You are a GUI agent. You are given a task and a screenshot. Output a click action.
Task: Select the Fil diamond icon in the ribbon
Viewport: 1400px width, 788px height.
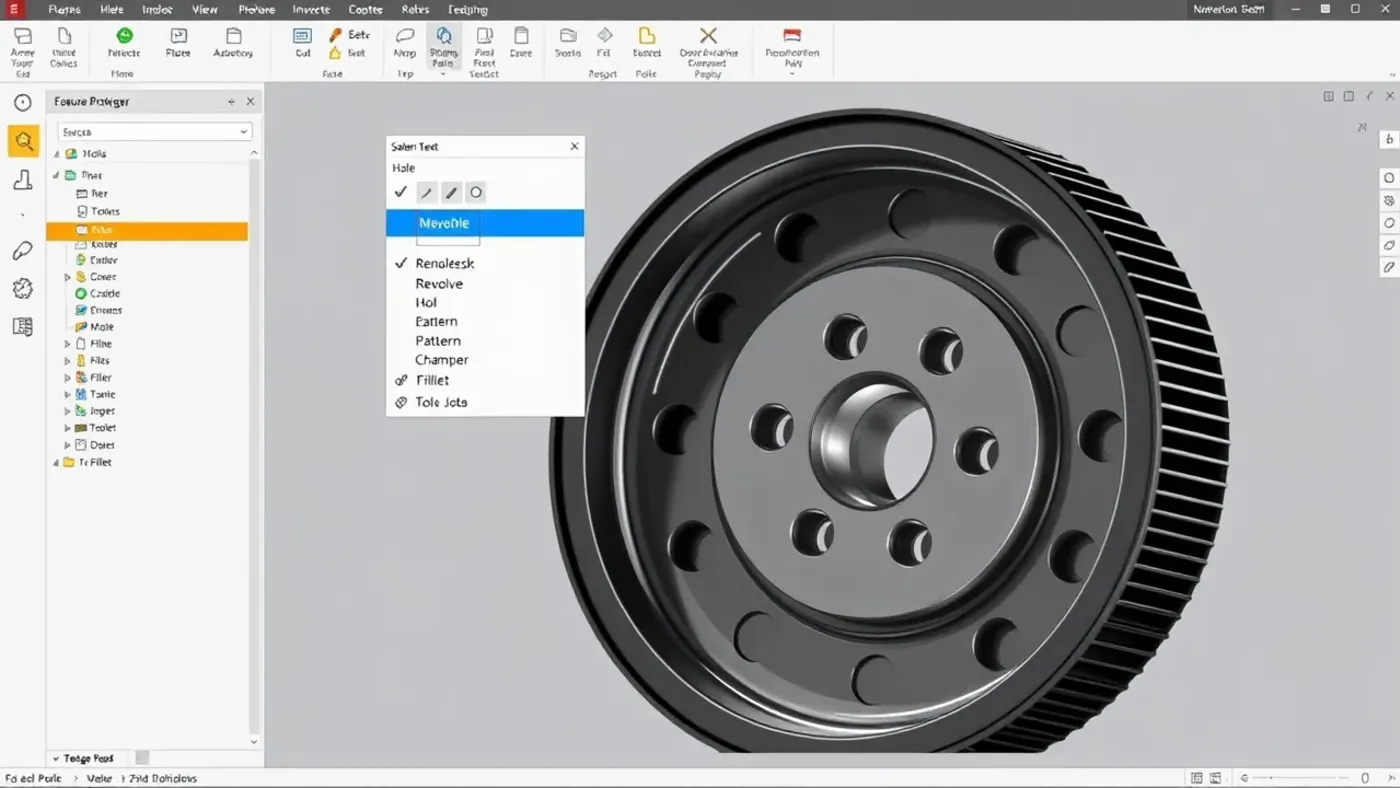tap(604, 36)
